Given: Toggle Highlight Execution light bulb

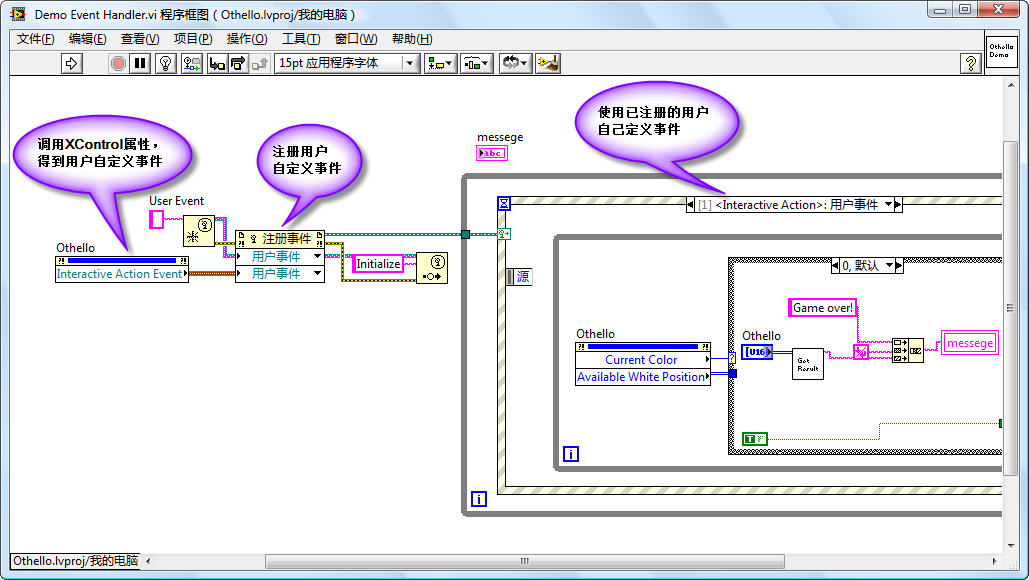Looking at the screenshot, I should 166,63.
